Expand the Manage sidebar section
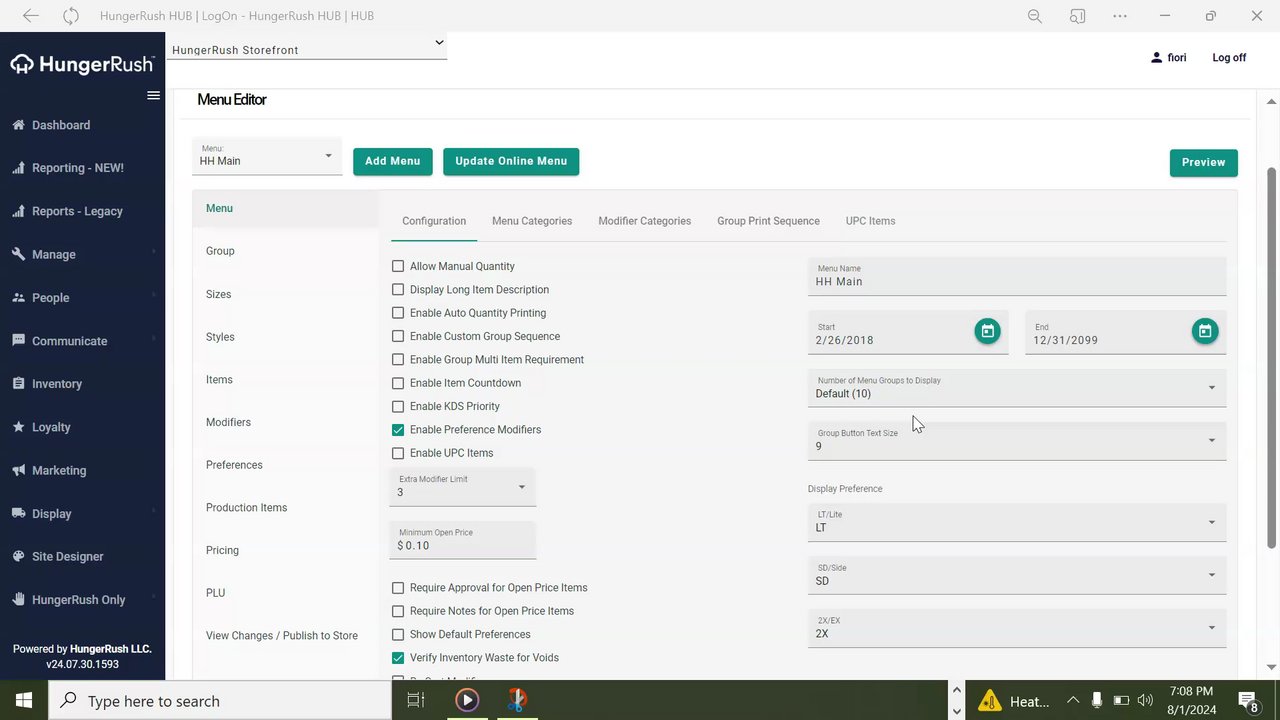1280x720 pixels. tap(82, 254)
